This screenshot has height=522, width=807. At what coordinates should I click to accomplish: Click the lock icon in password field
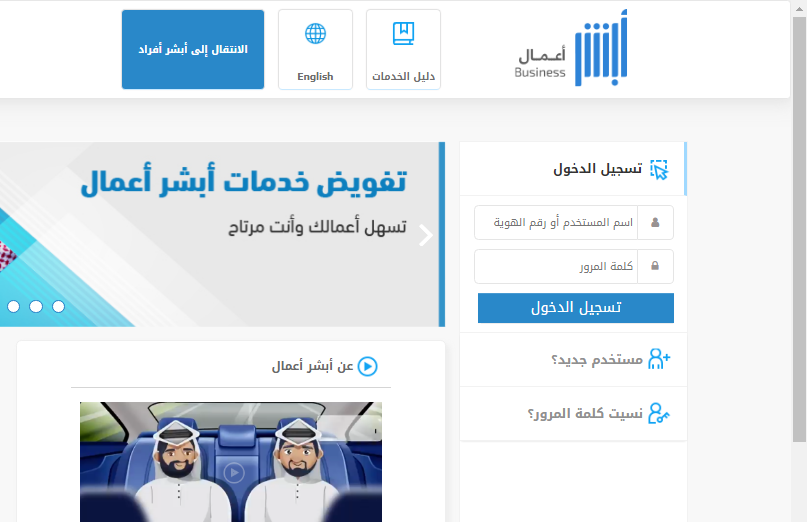tap(655, 267)
